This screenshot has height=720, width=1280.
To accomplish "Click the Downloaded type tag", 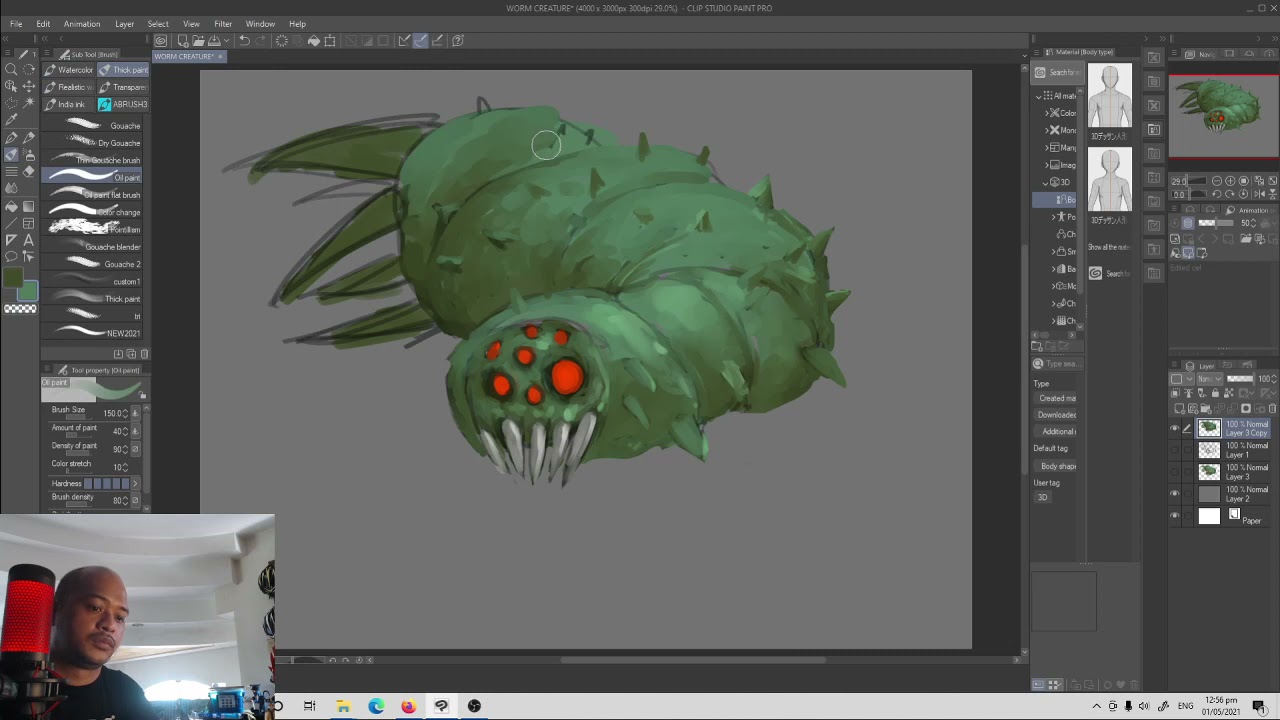I will coord(1057,415).
